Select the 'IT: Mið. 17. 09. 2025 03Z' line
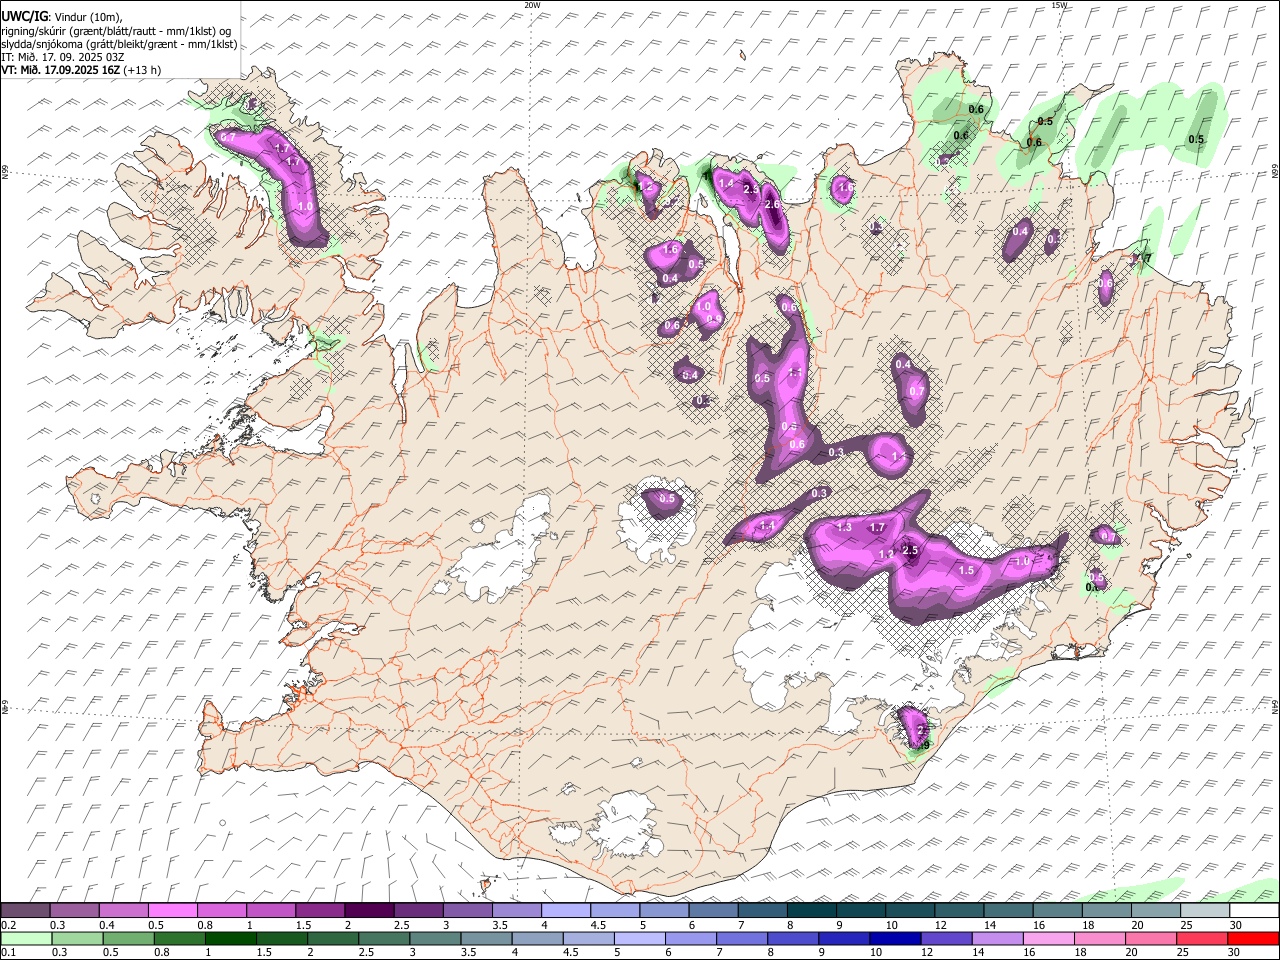This screenshot has height=960, width=1280. click(x=63, y=57)
